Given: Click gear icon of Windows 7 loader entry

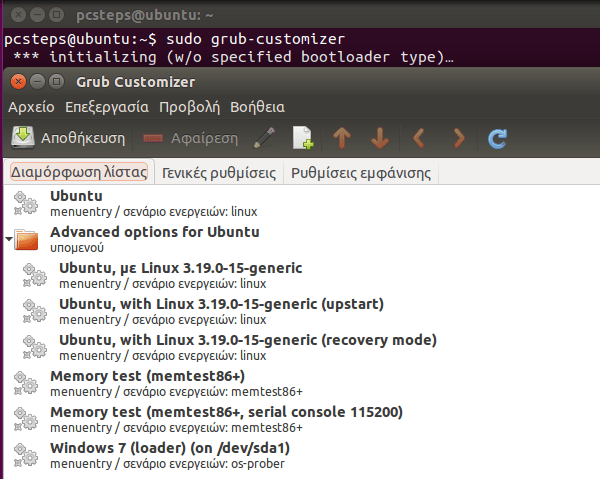Looking at the screenshot, I should coord(26,455).
